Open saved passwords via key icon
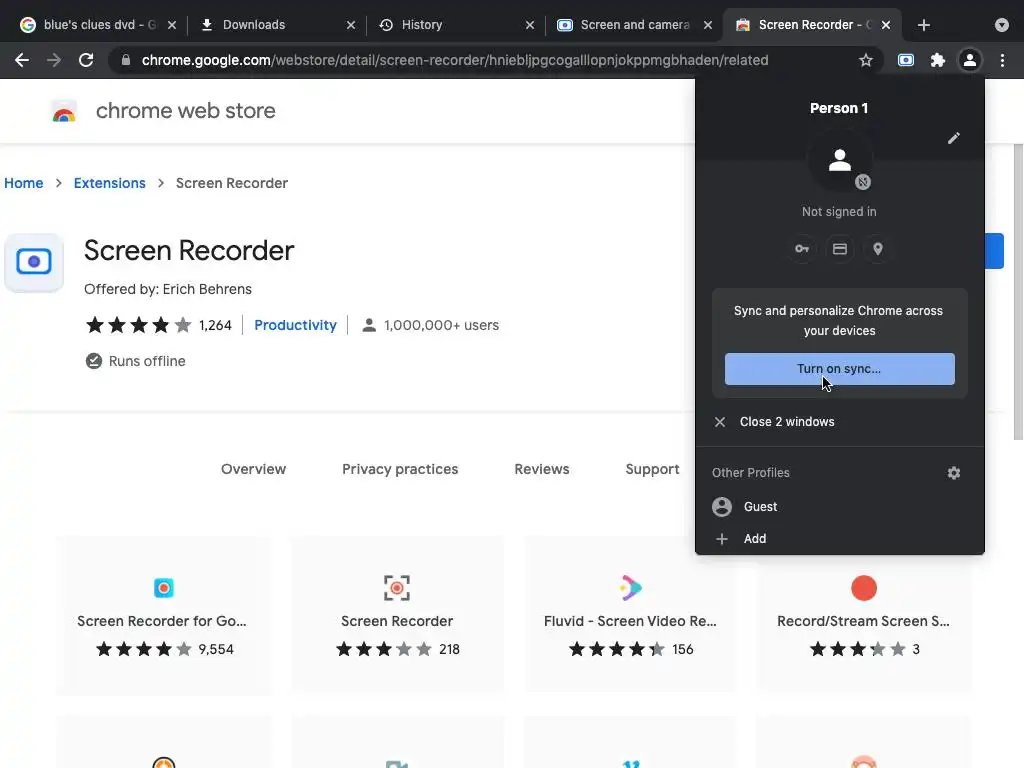Screen dimensions: 1024x768 pyautogui.click(x=802, y=249)
